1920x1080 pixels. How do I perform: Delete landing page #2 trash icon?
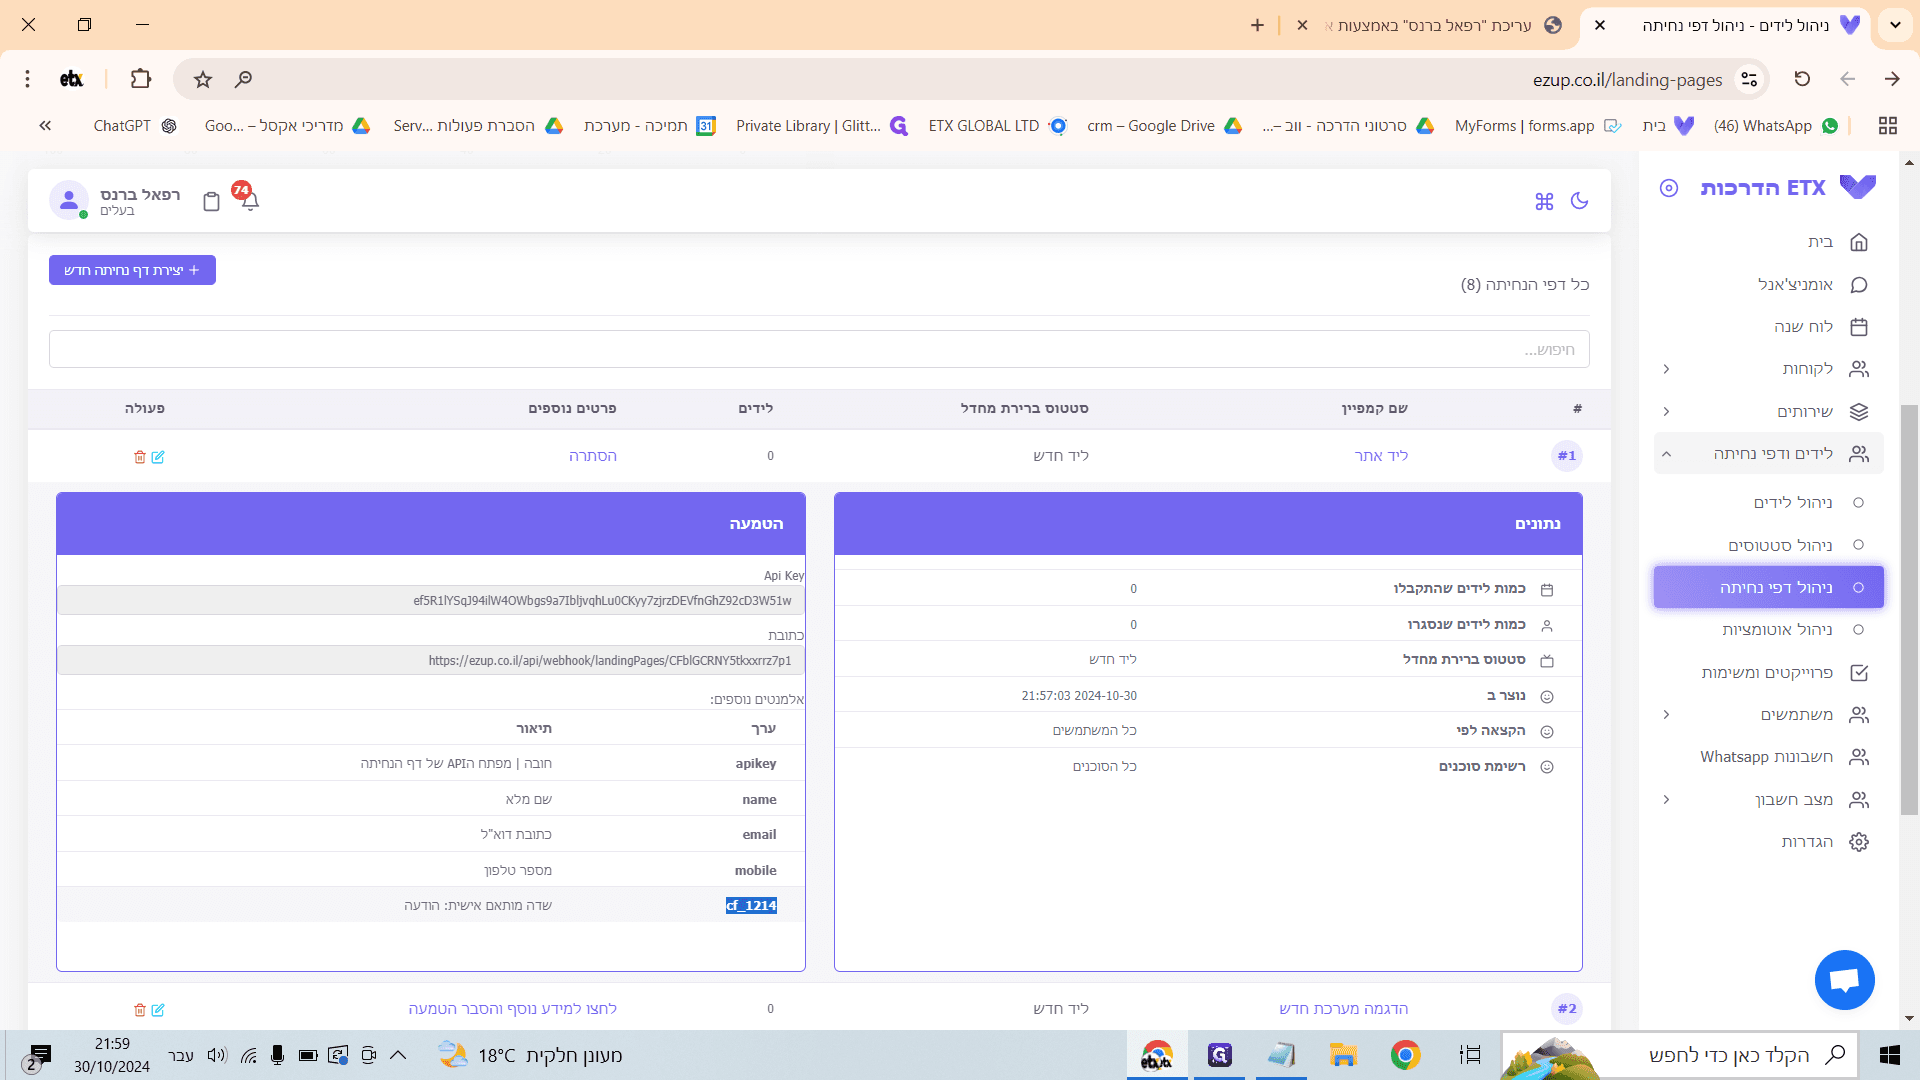point(140,1010)
